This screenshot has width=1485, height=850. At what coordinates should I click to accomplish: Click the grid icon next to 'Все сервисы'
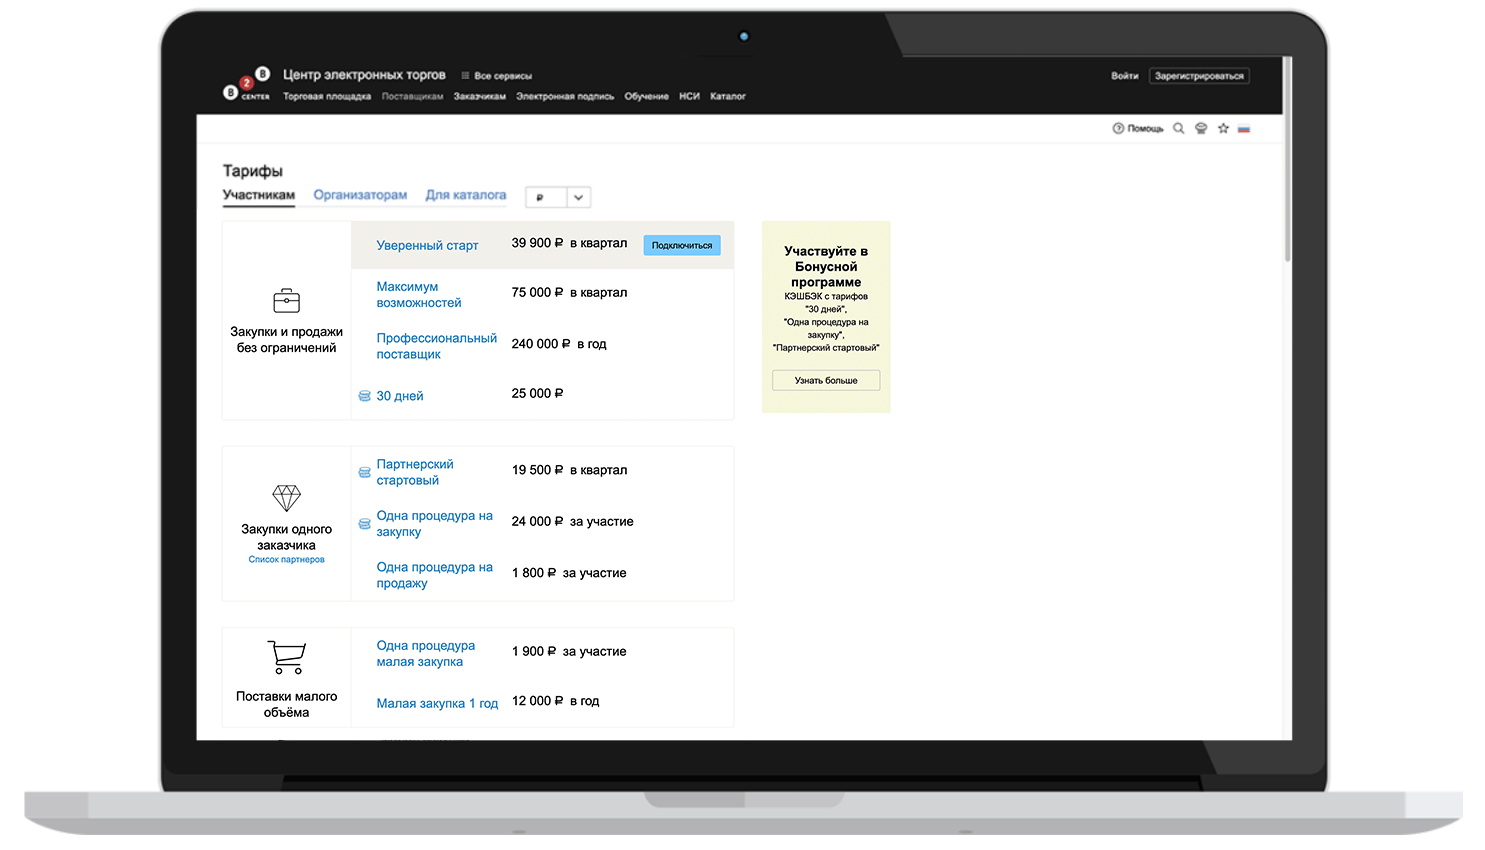(x=465, y=76)
